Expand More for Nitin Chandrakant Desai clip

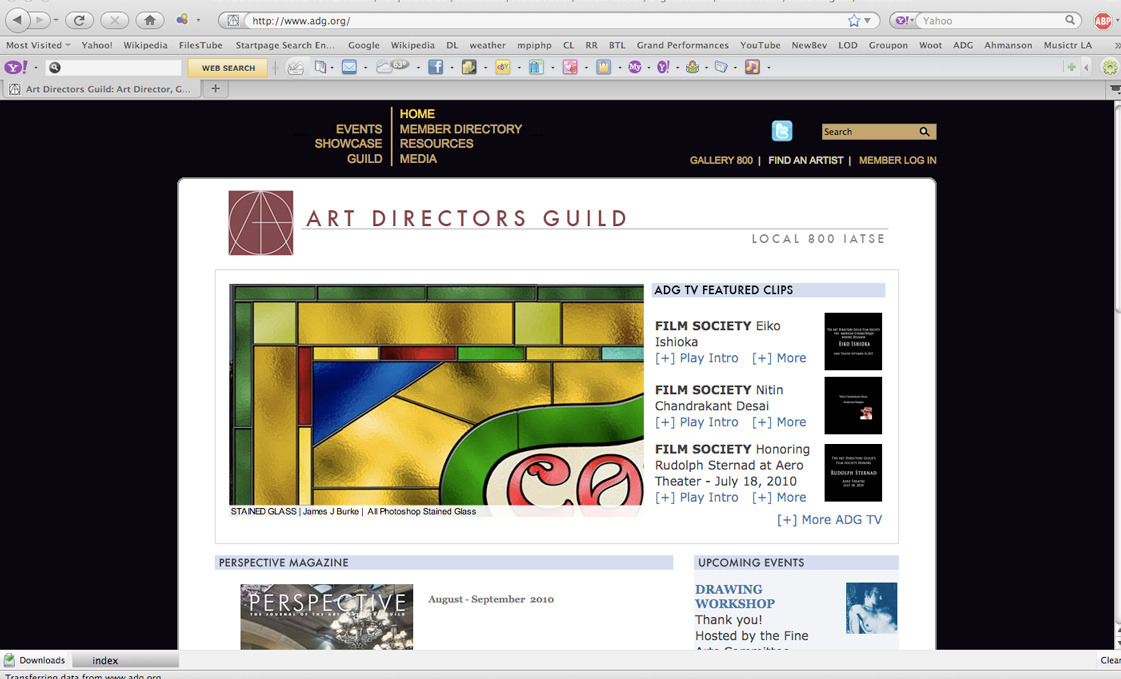click(779, 422)
